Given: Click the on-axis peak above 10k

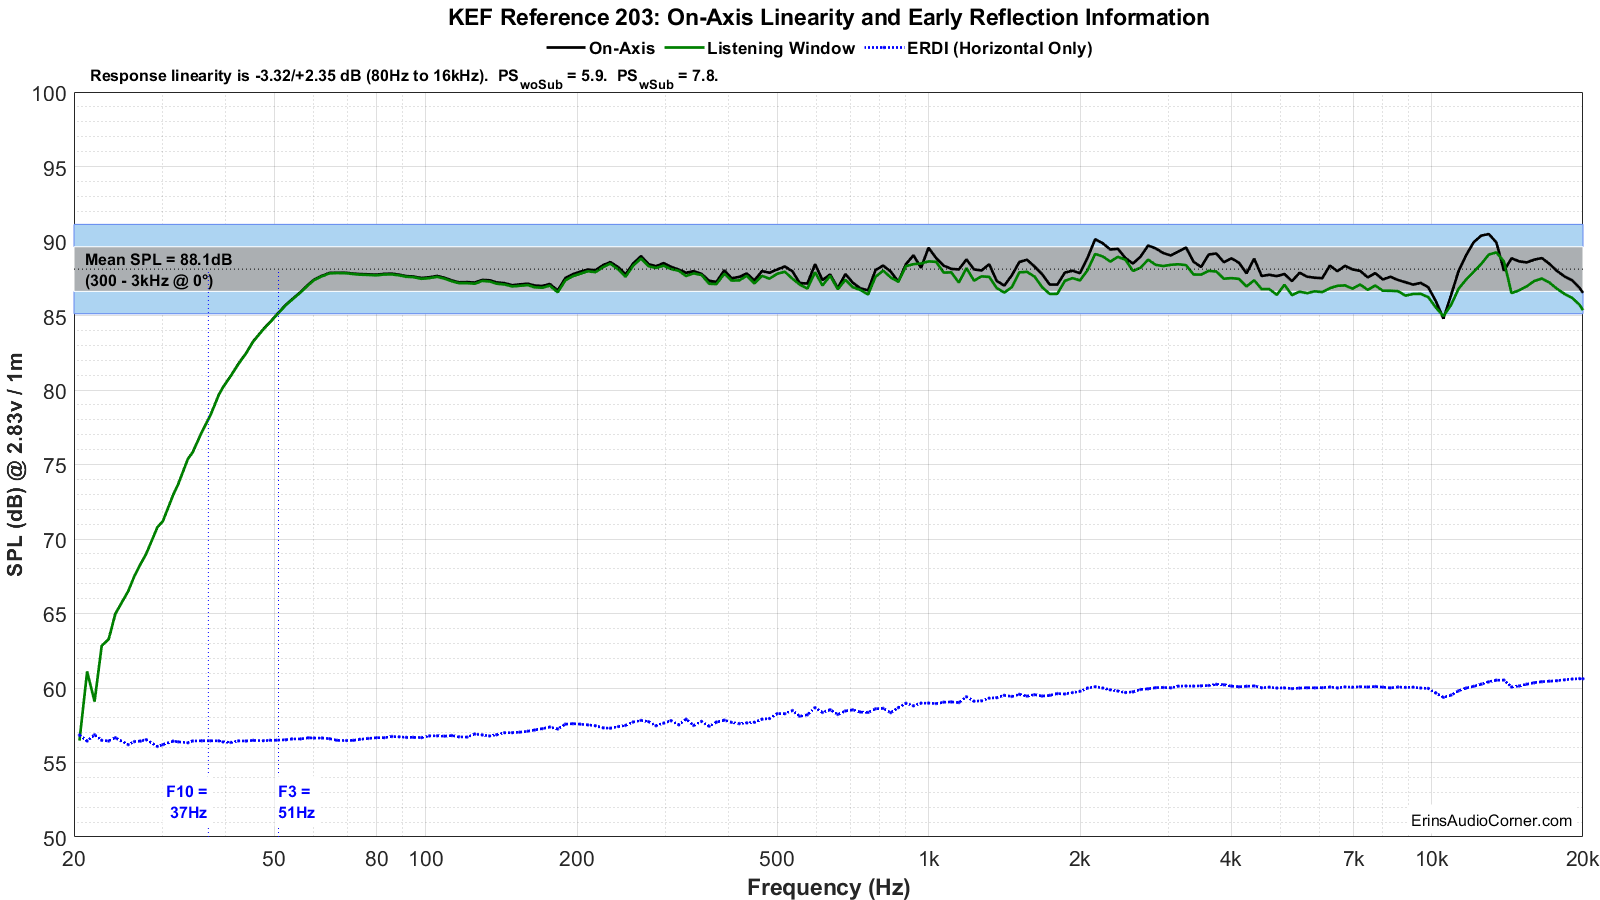Looking at the screenshot, I should point(1487,235).
